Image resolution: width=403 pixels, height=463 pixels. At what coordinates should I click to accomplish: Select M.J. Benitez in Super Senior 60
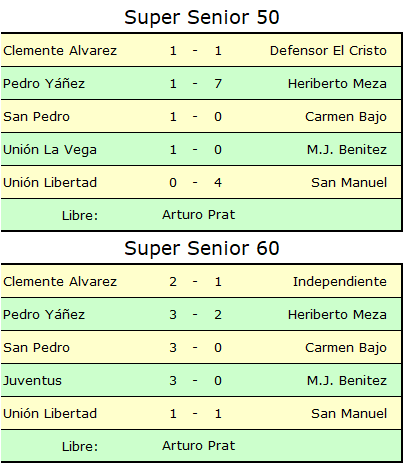(347, 381)
